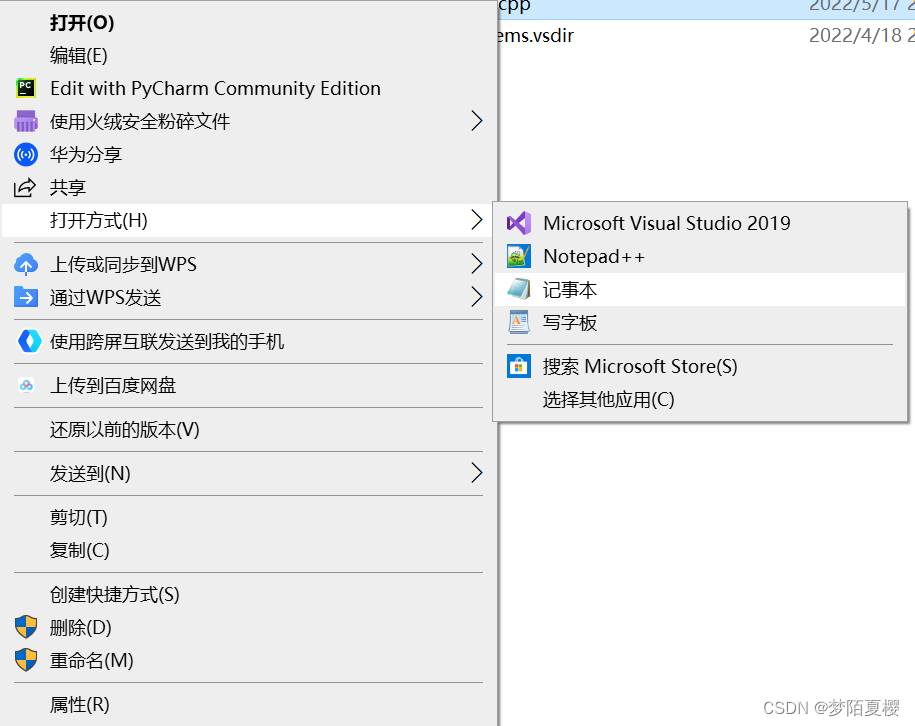Launch Edit with PyCharm Community Edition

[216, 88]
